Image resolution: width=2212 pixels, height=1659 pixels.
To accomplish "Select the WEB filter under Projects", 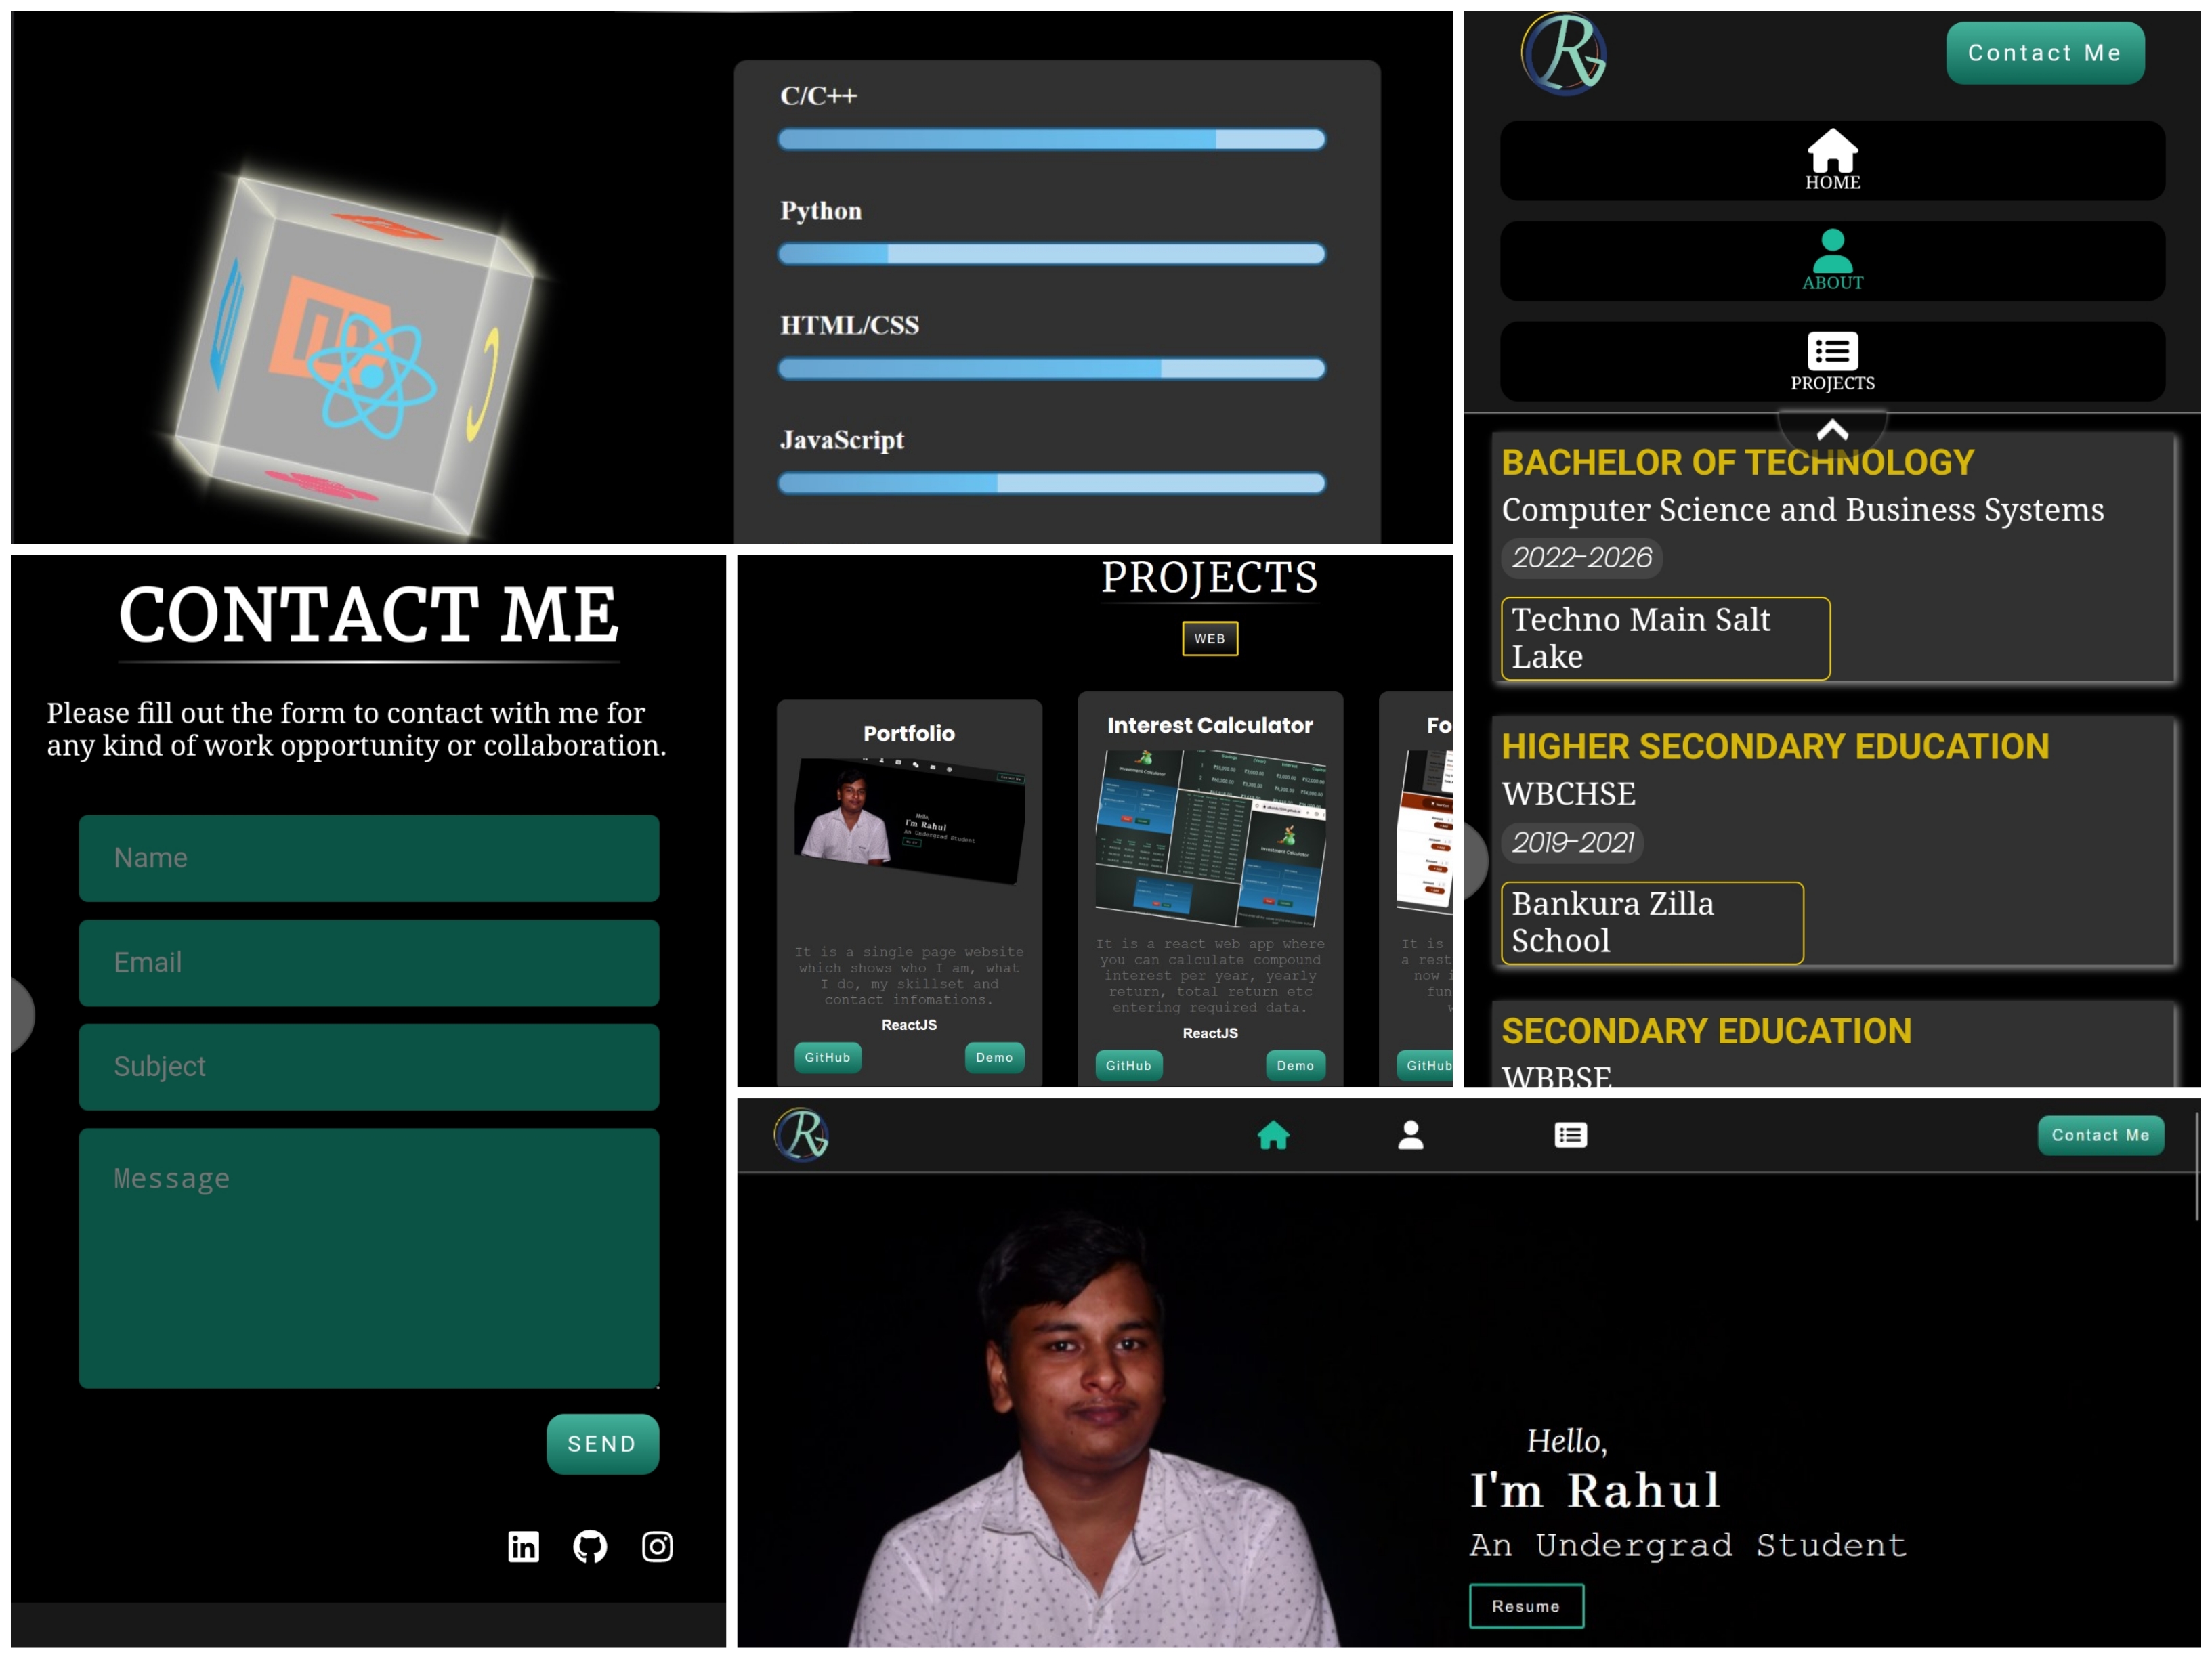I will click(x=1210, y=638).
